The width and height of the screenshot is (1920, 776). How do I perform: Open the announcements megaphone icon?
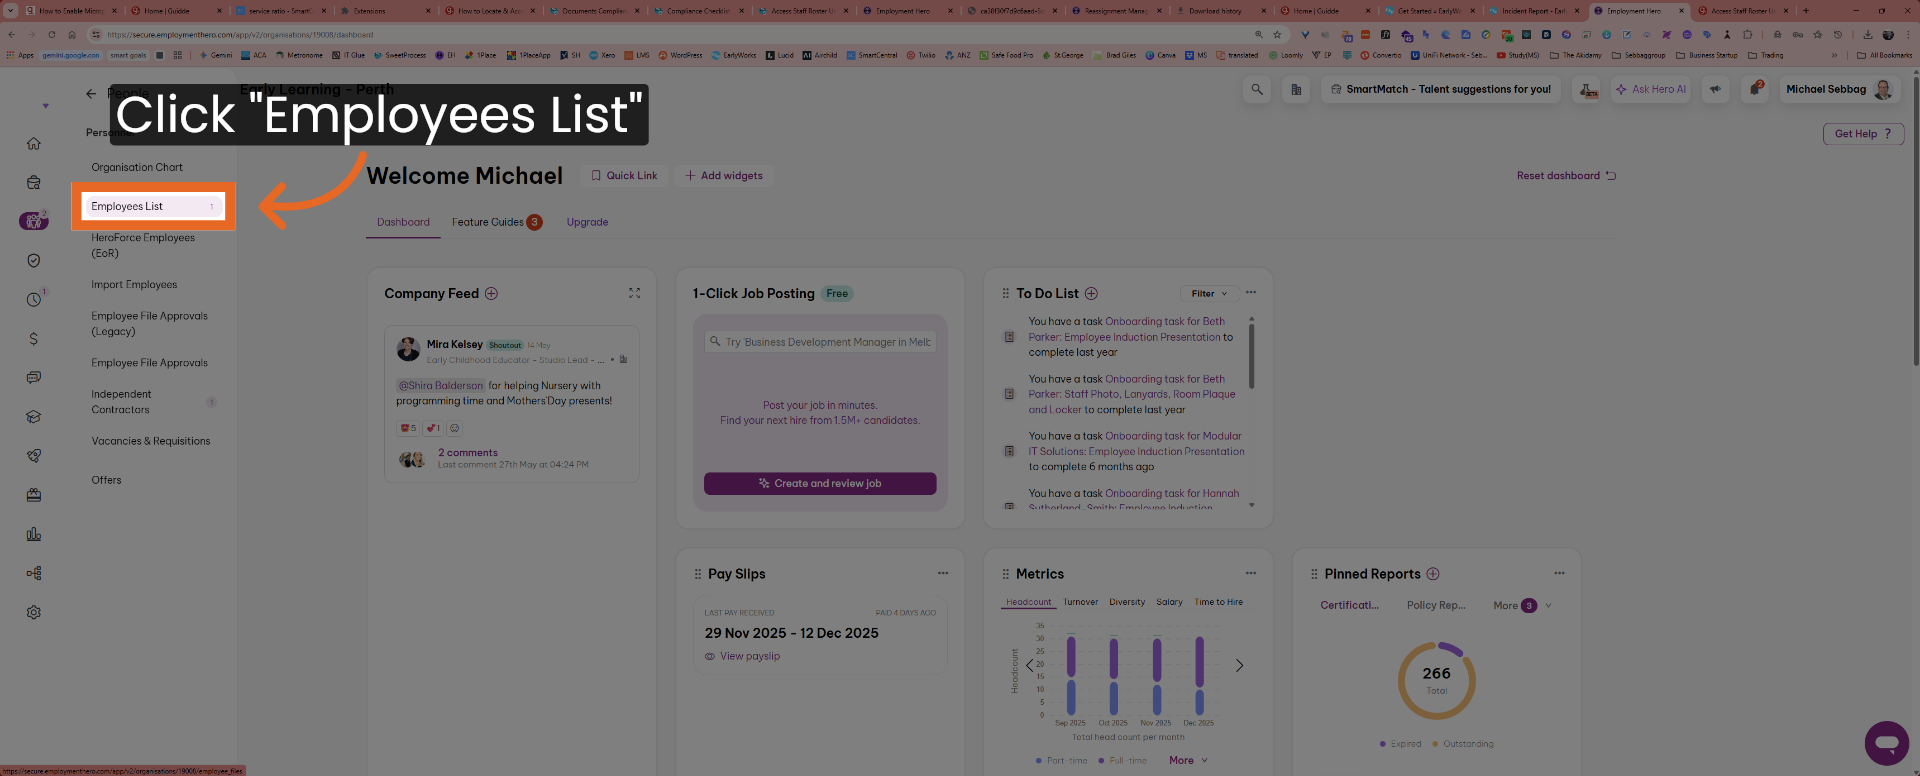click(x=1715, y=89)
